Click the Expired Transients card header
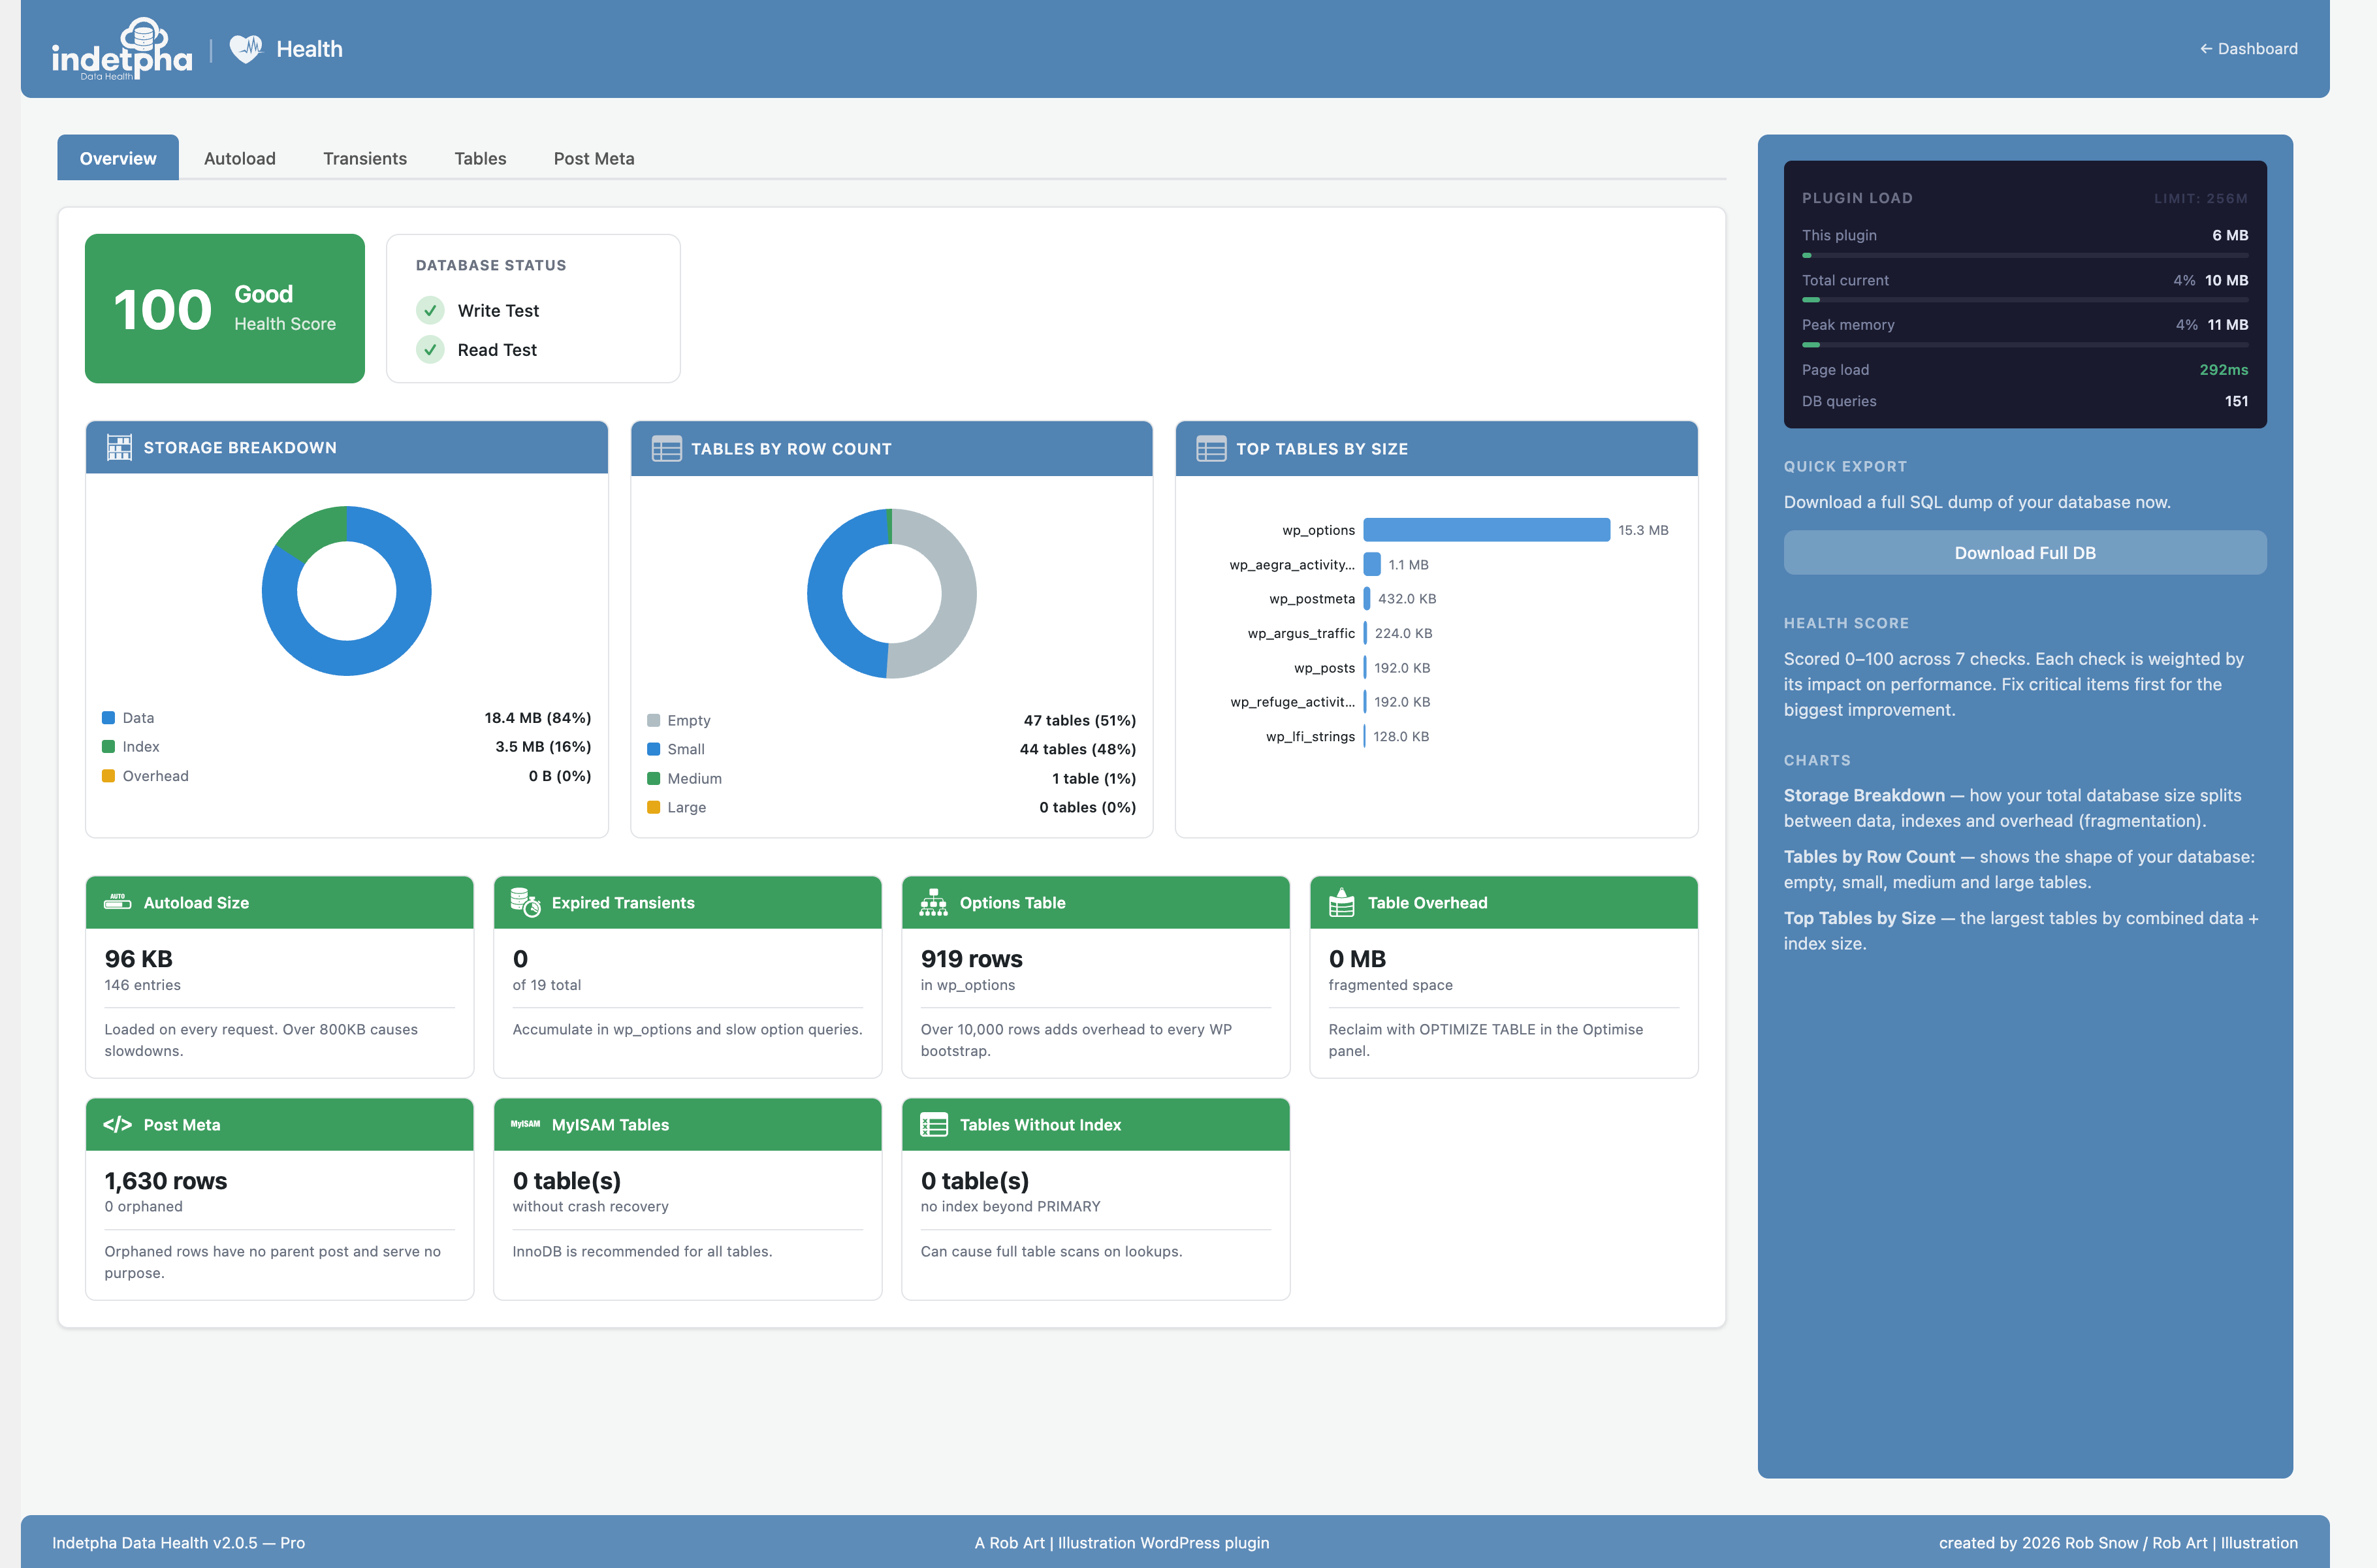Viewport: 2377px width, 1568px height. point(687,902)
